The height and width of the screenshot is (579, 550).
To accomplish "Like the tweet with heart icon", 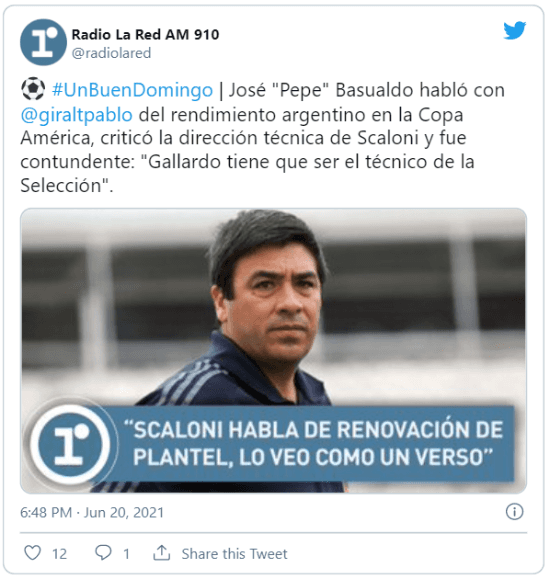I will pyautogui.click(x=33, y=553).
